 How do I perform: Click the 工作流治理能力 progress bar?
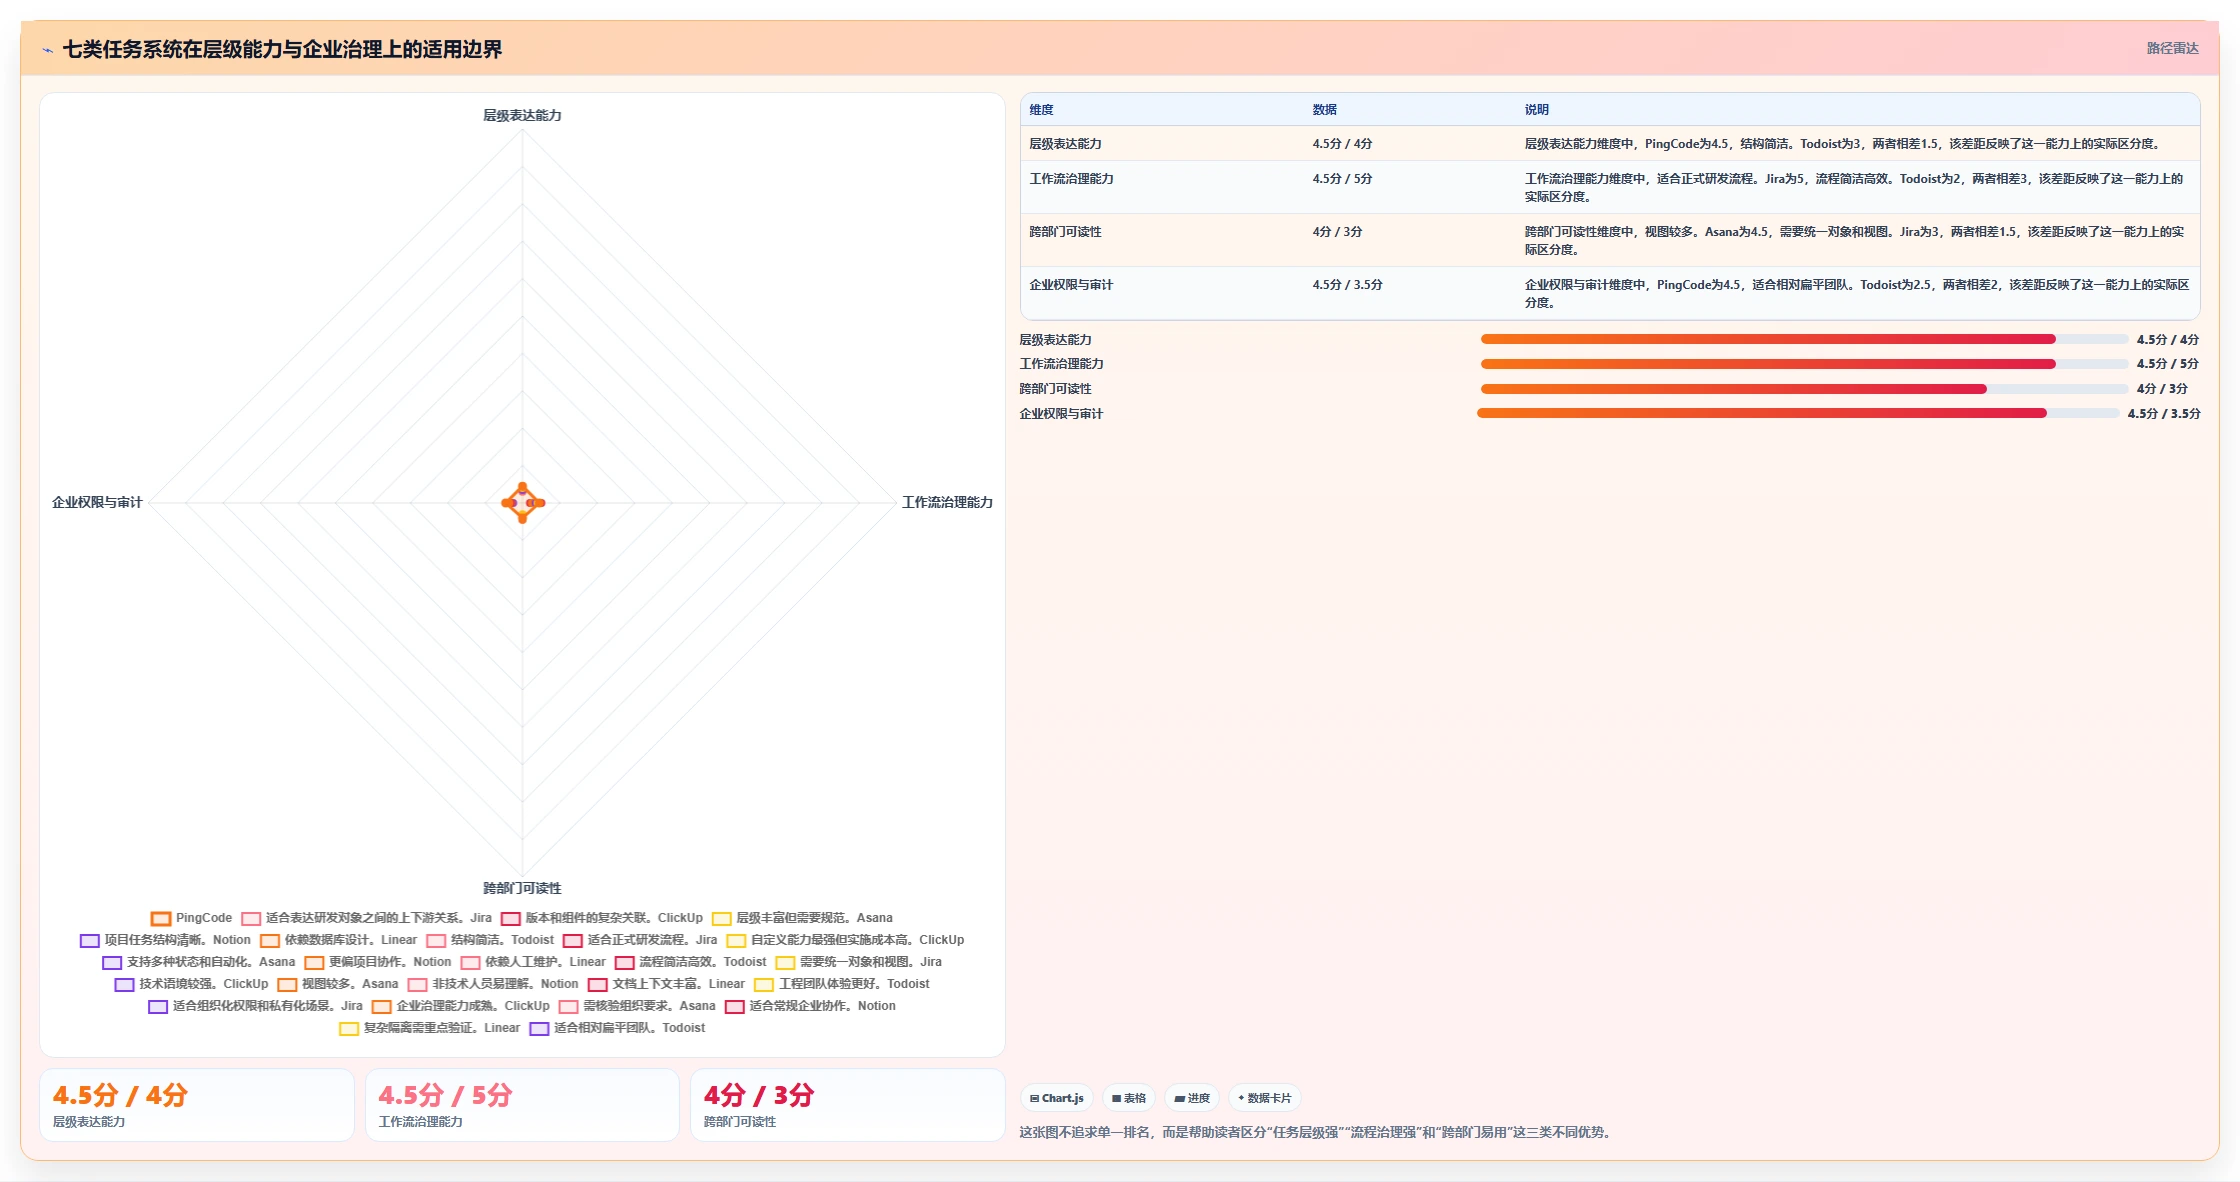click(1804, 364)
